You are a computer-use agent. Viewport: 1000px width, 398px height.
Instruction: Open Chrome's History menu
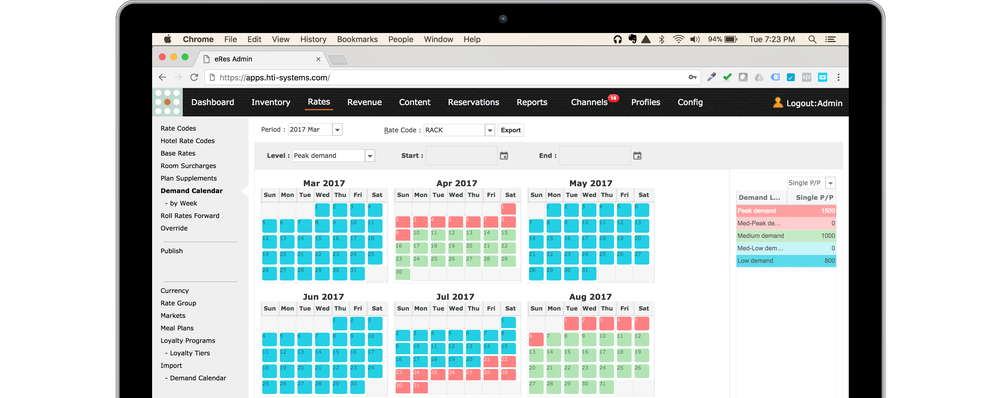(x=313, y=40)
